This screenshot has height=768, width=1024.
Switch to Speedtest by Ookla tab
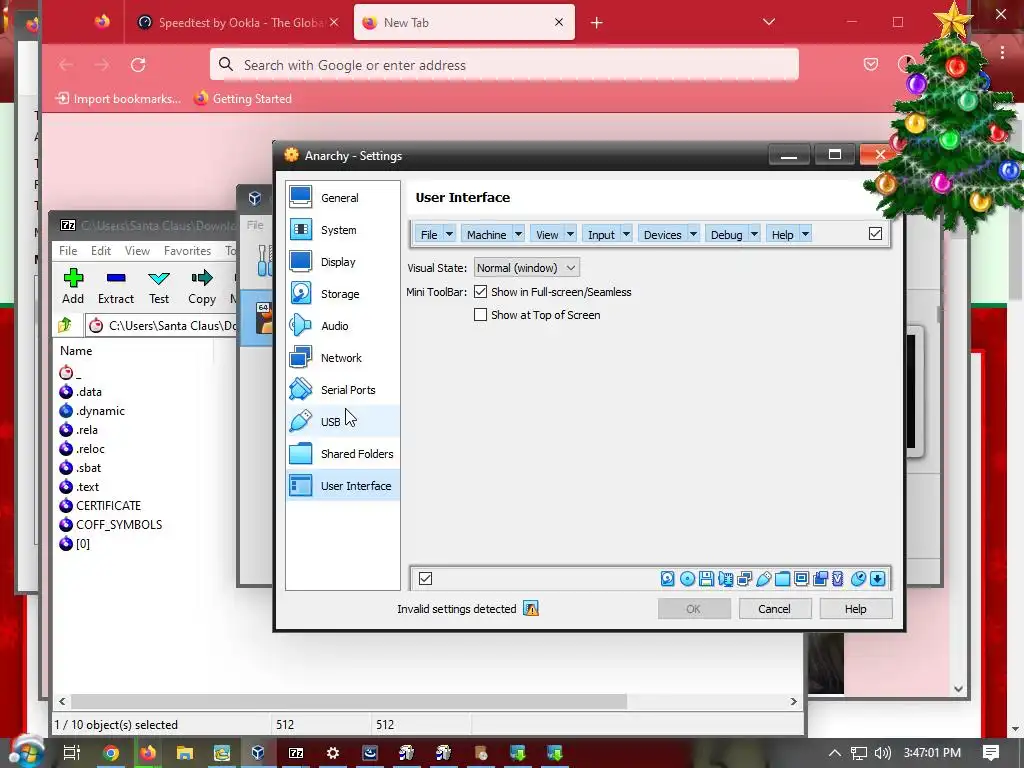239,23
